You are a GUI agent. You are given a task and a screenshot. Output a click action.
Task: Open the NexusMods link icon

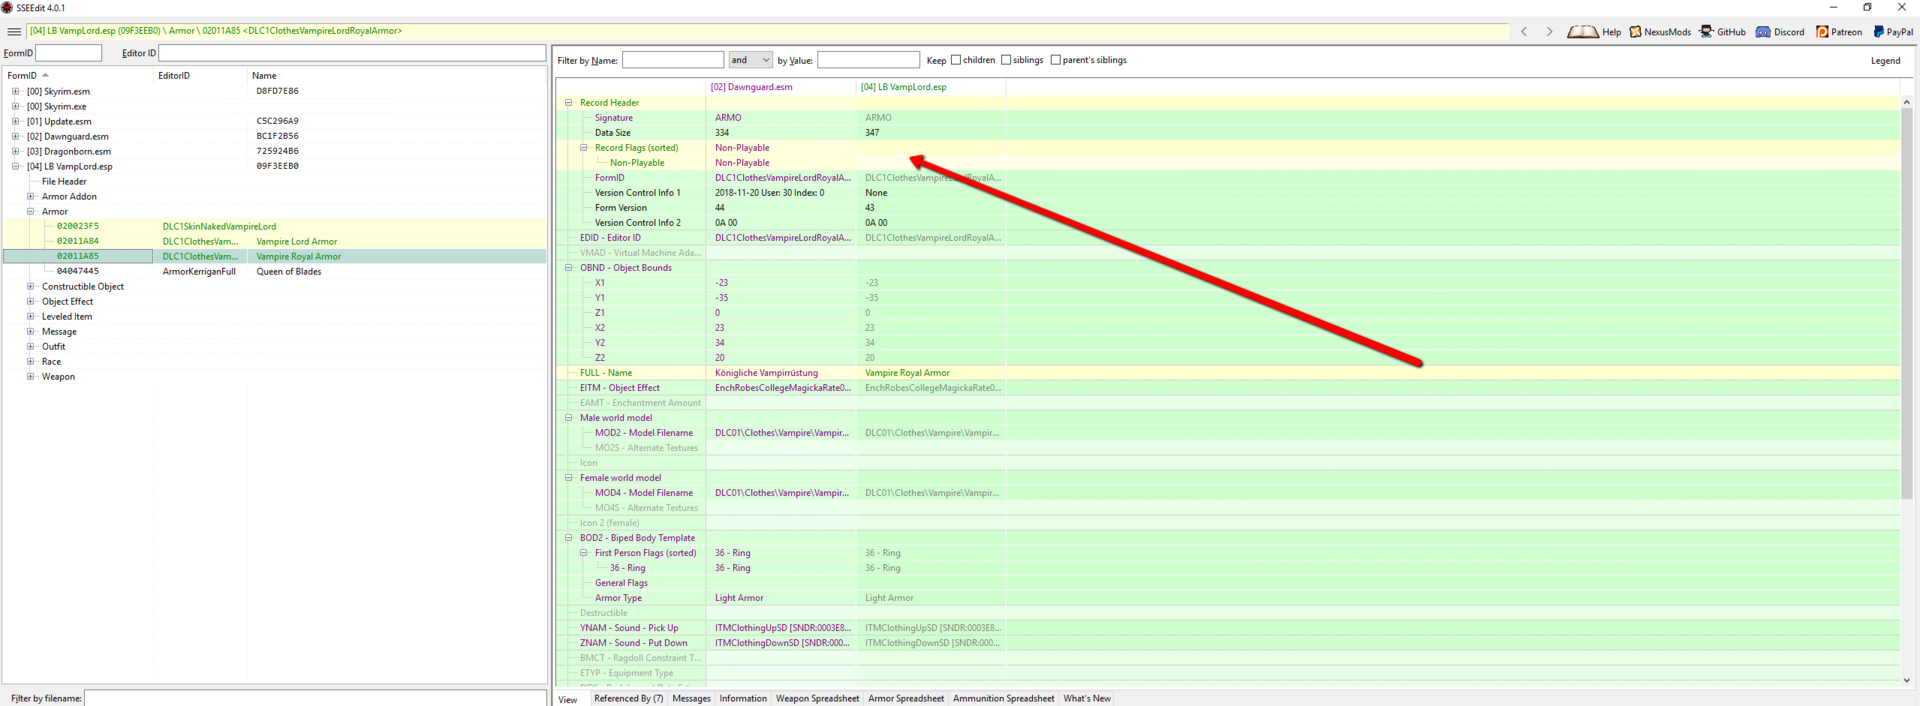tap(1636, 32)
